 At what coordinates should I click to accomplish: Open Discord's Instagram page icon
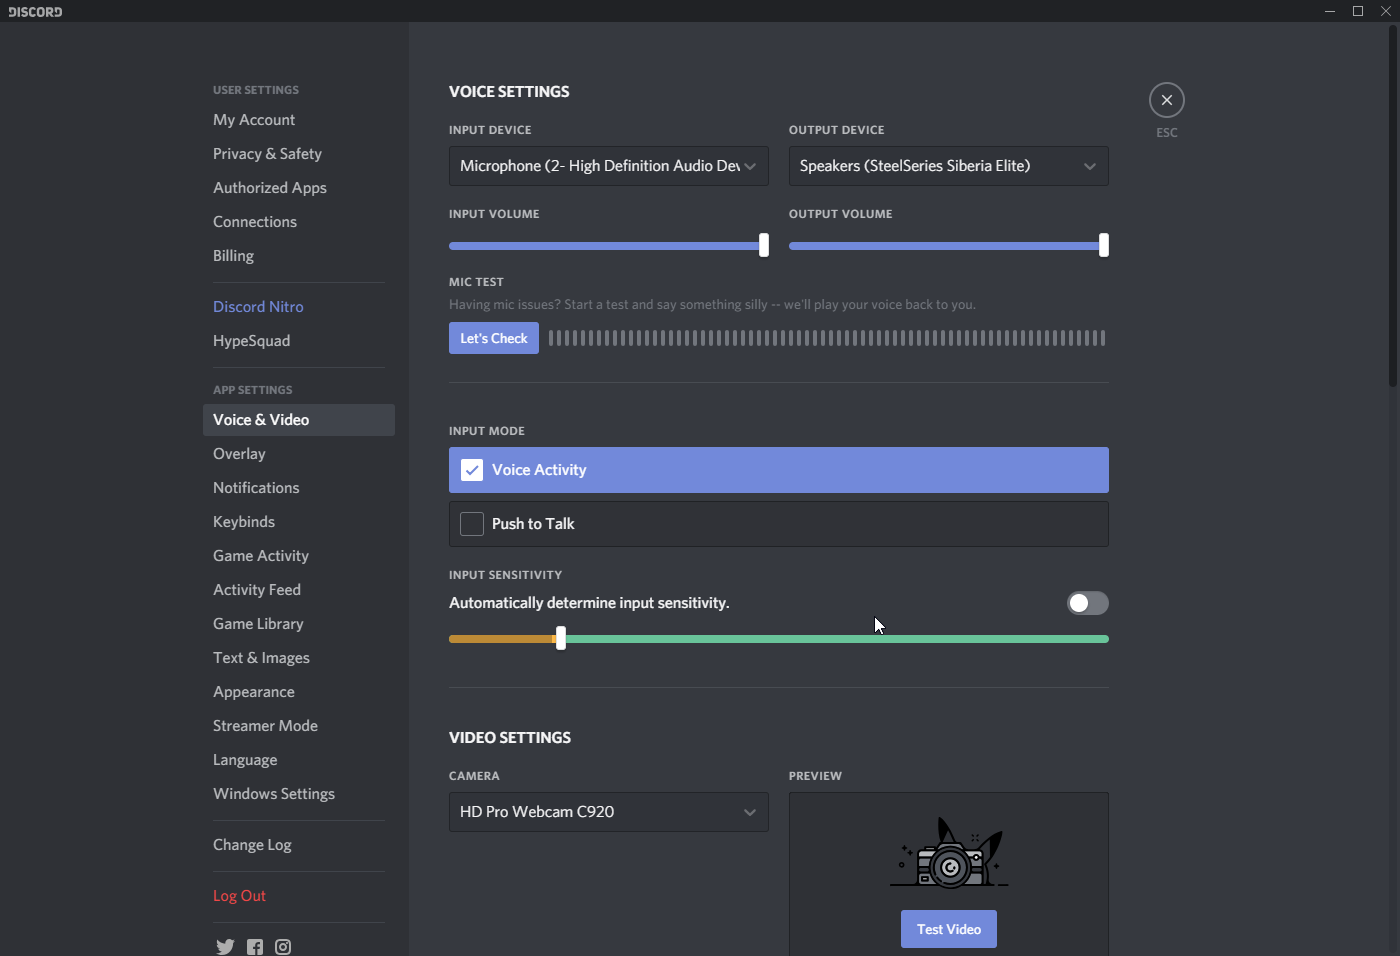click(283, 947)
